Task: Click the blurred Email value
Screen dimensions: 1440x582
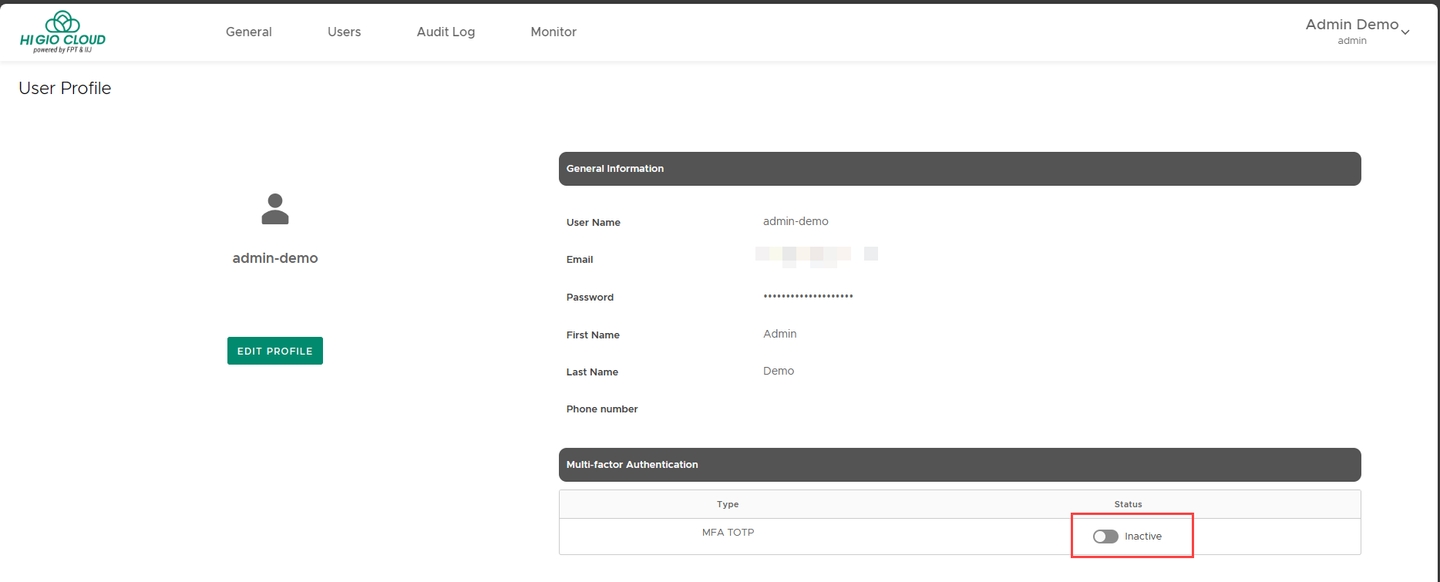Action: pyautogui.click(x=815, y=257)
